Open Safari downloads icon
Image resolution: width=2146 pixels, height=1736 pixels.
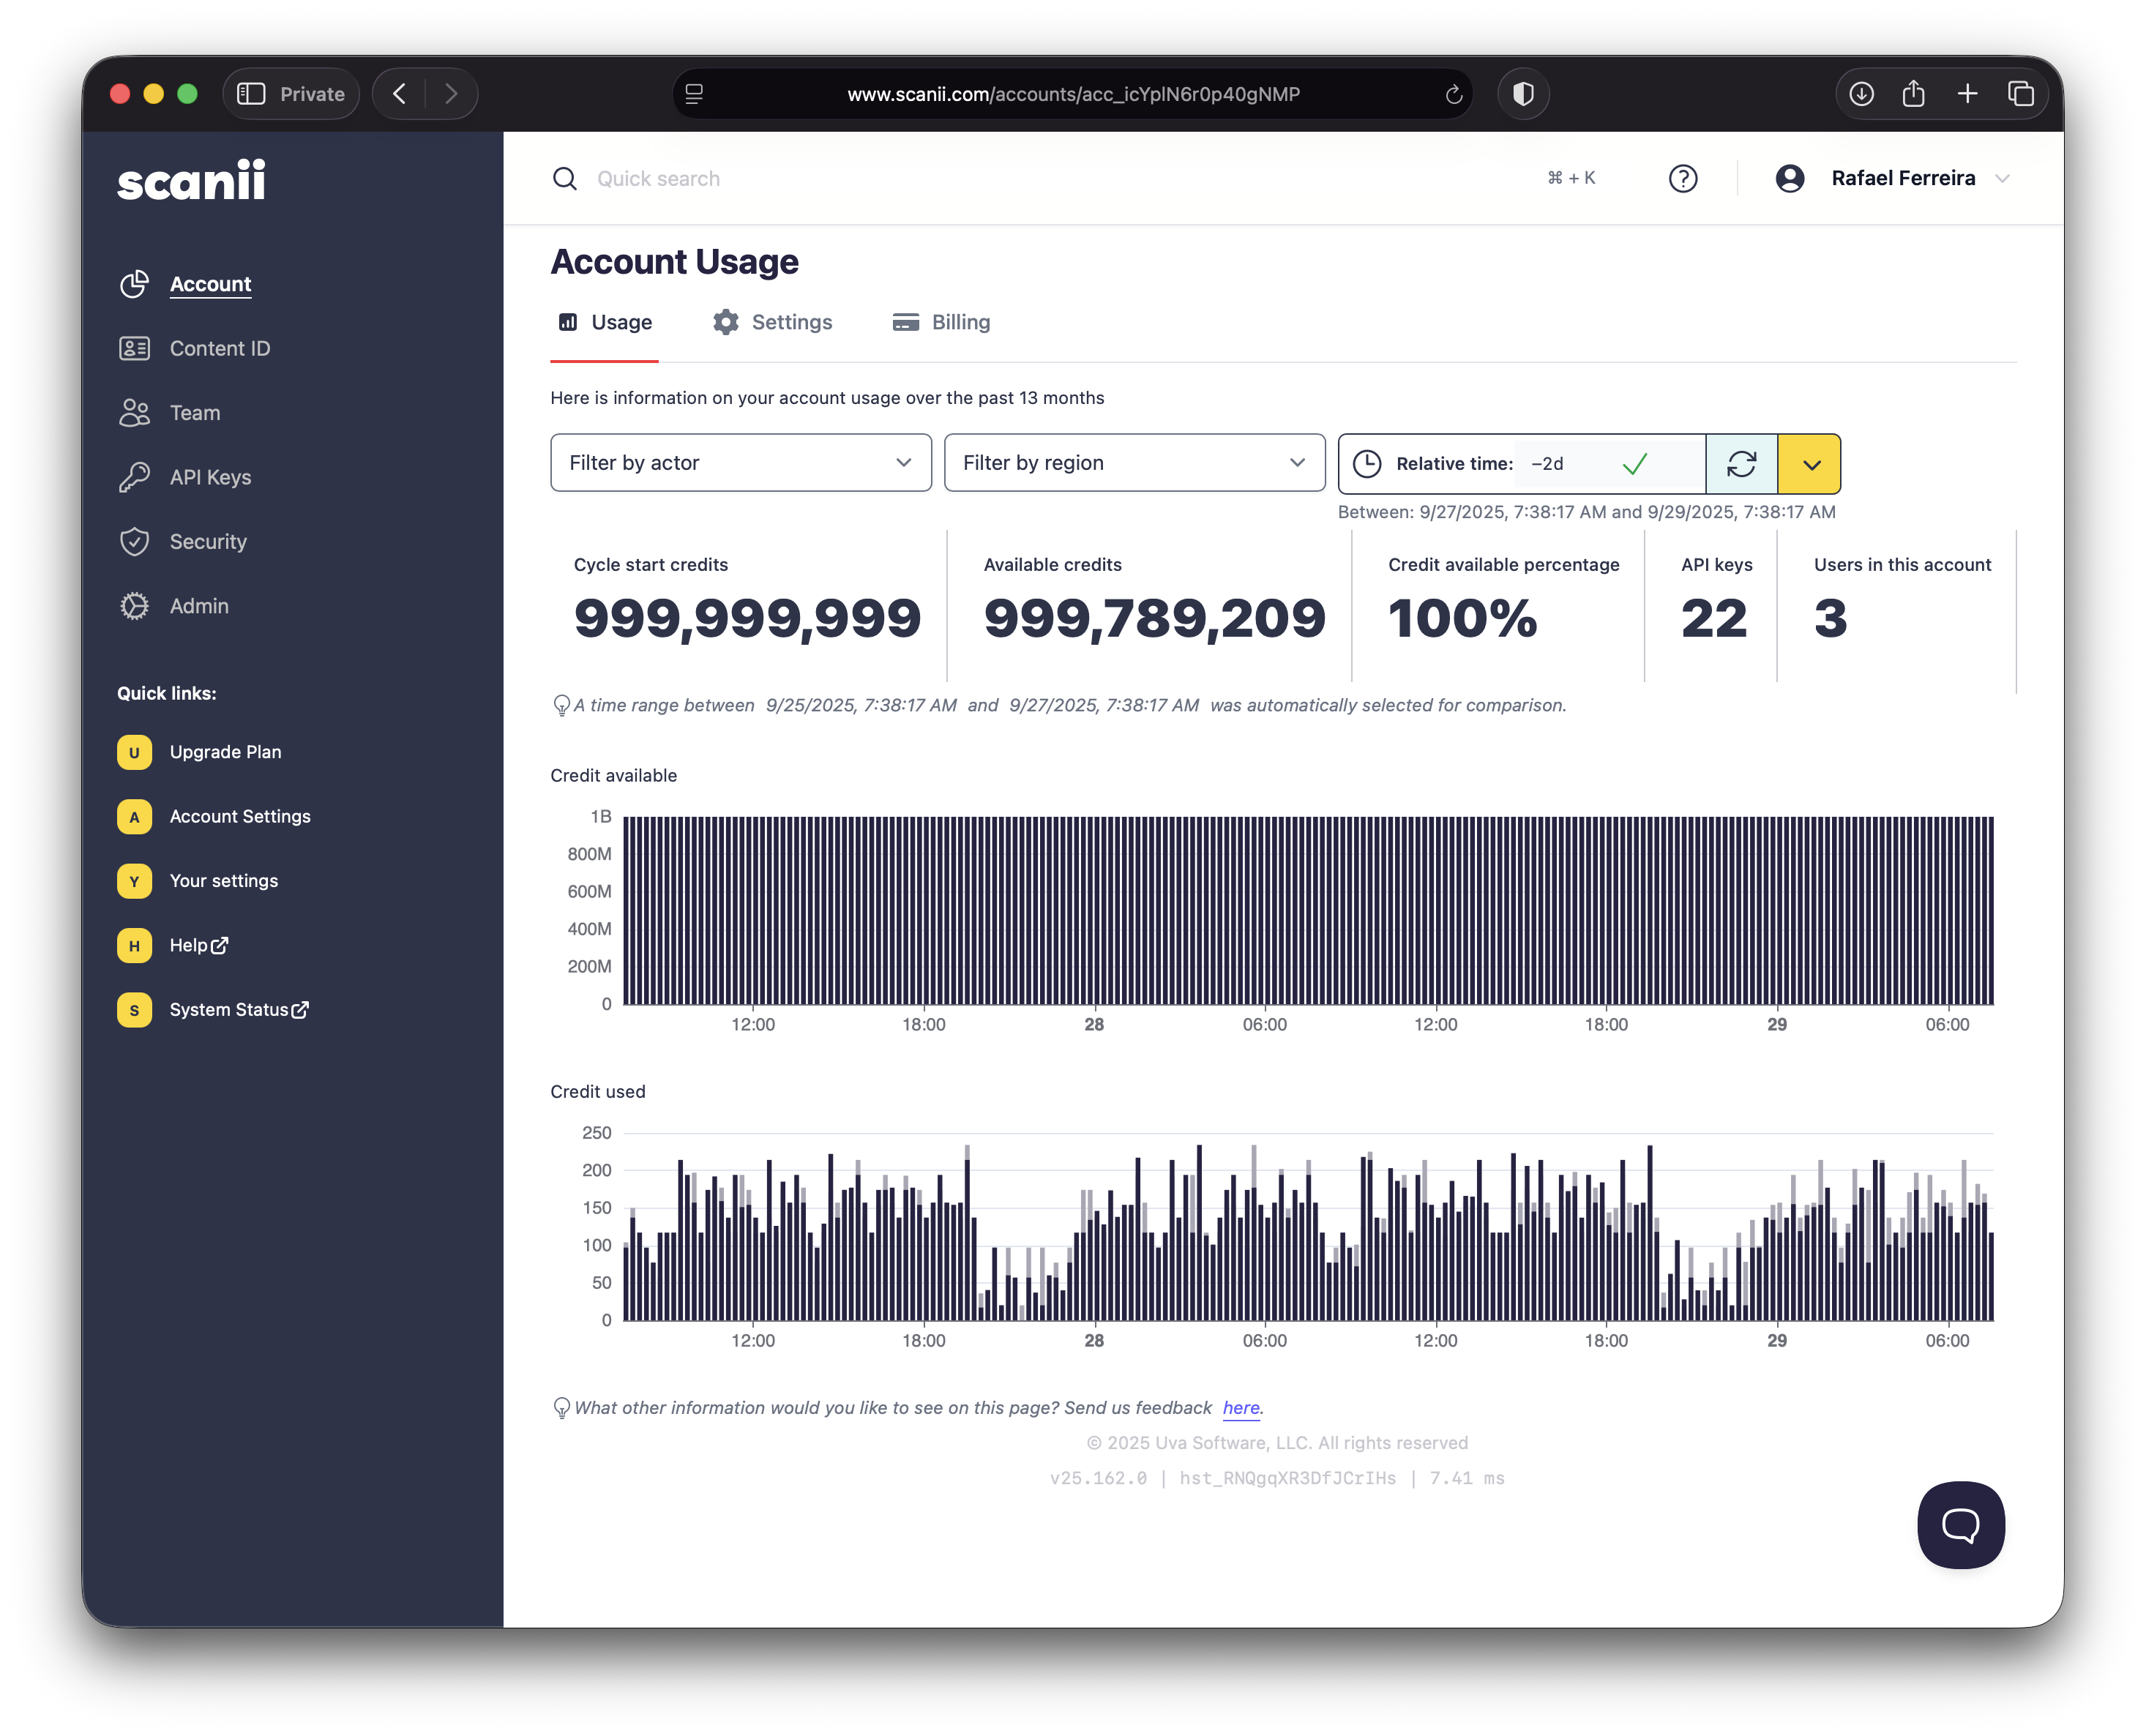(1861, 94)
